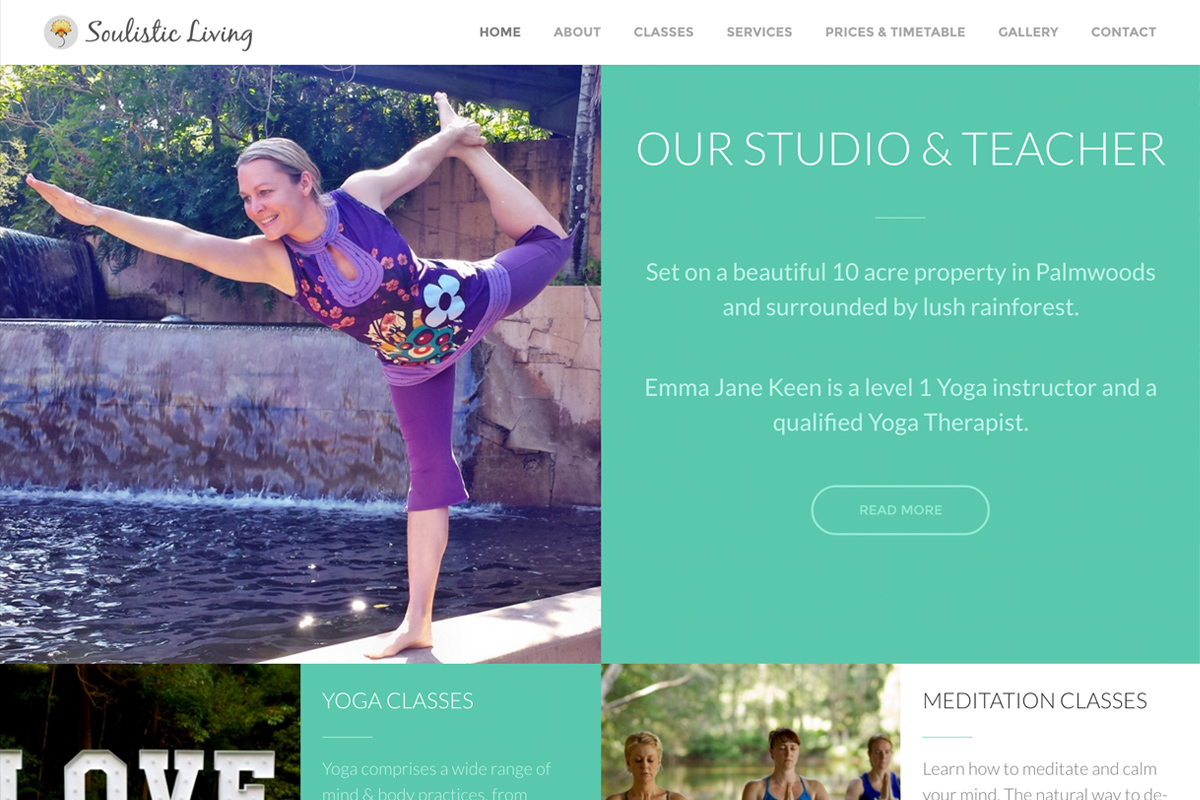
Task: Click the Palmwoods property description paragraph
Action: [x=900, y=289]
